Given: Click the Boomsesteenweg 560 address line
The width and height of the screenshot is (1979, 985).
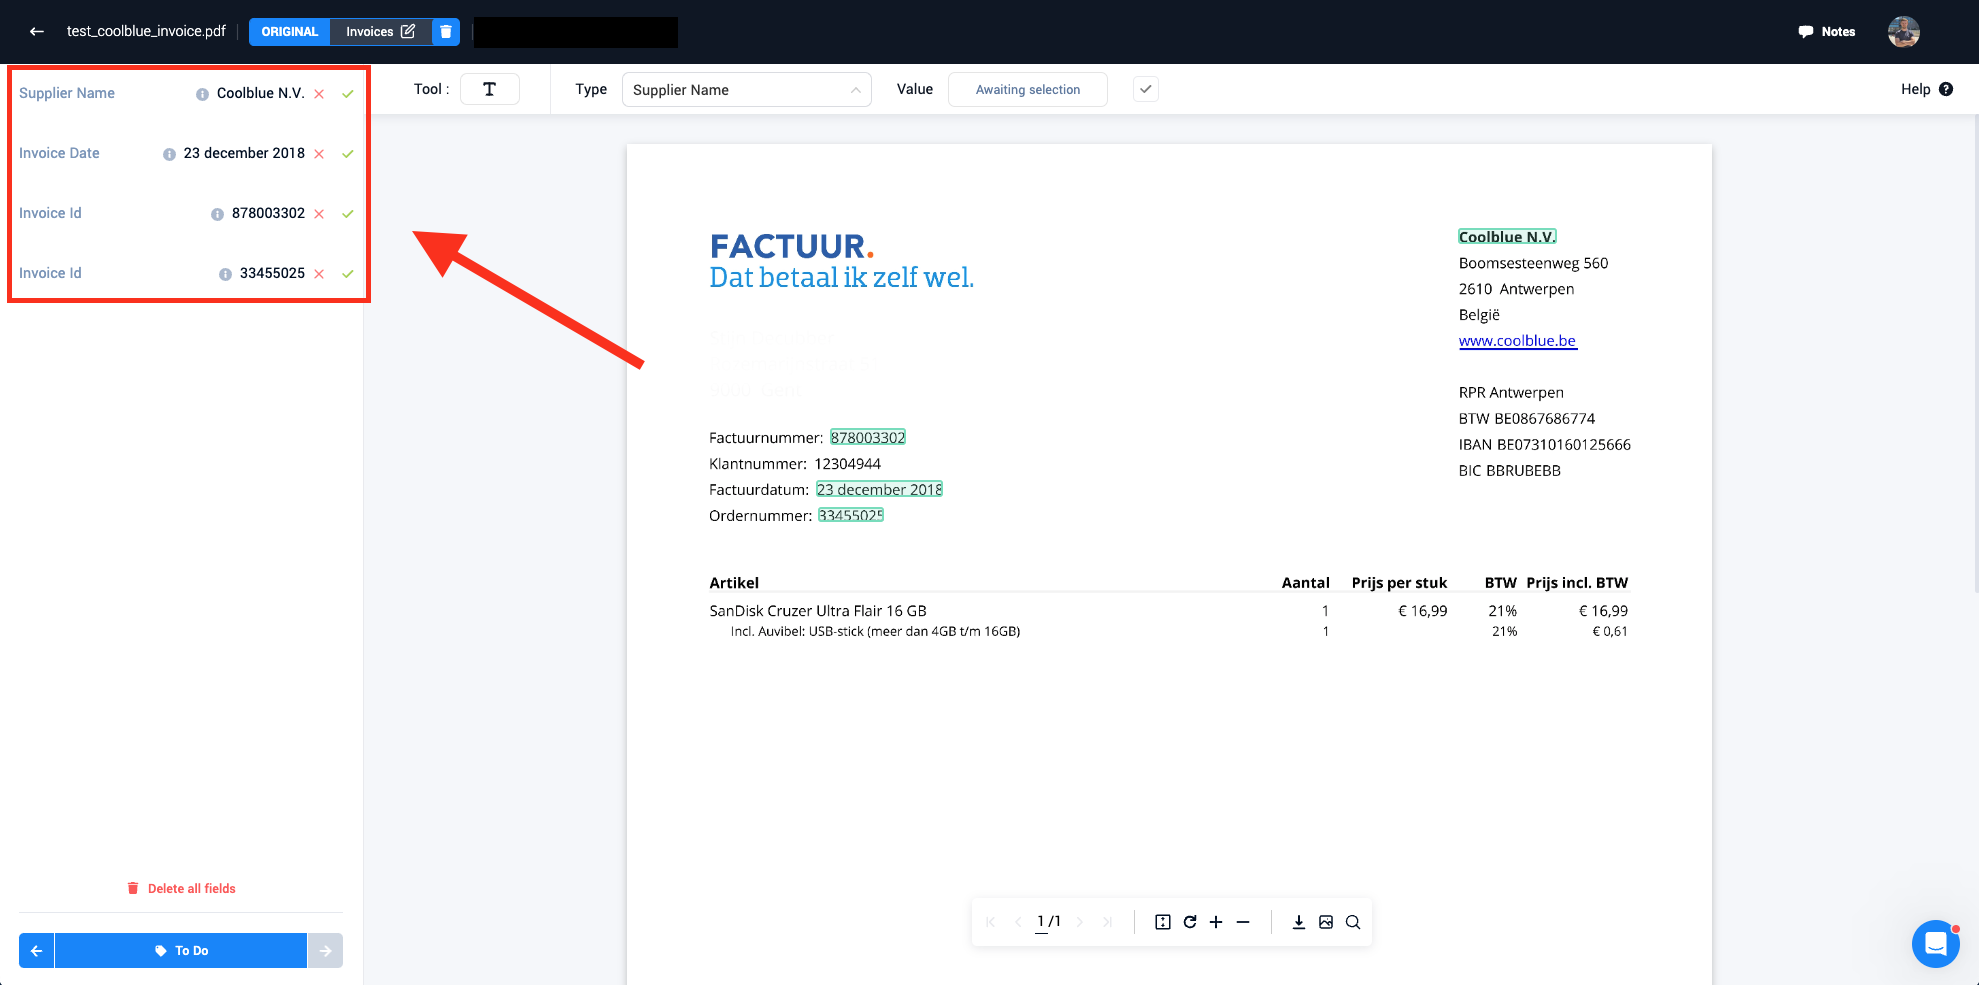Looking at the screenshot, I should (1533, 263).
